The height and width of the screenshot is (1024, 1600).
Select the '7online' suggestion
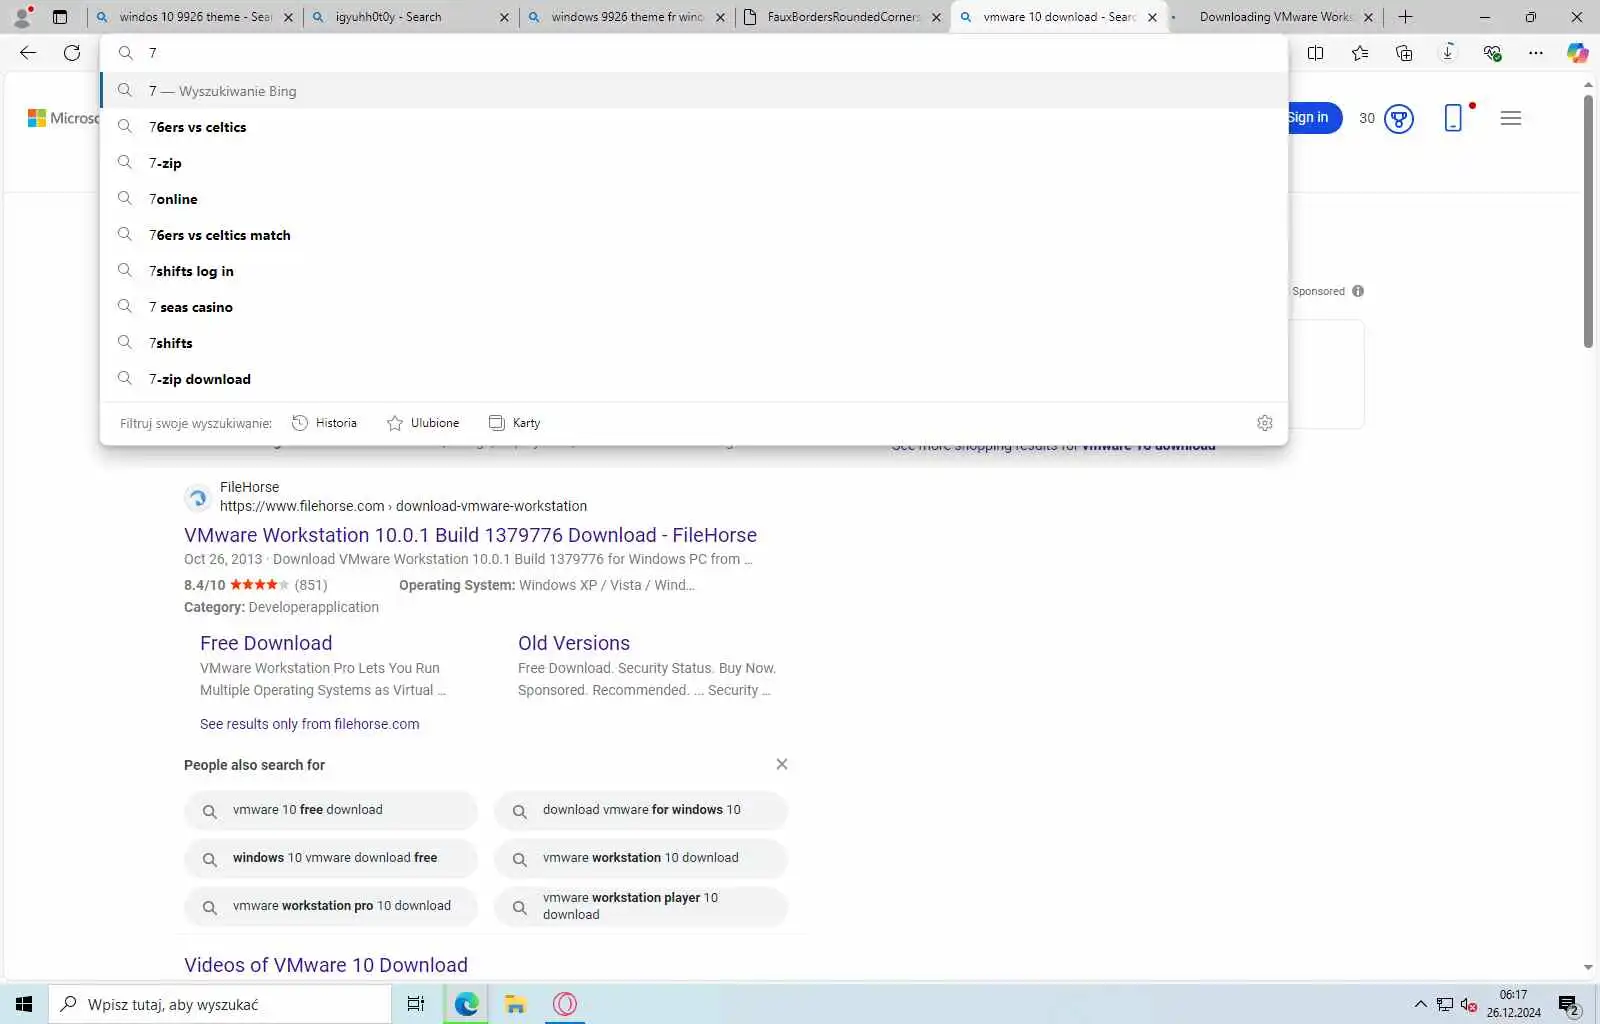(694, 199)
